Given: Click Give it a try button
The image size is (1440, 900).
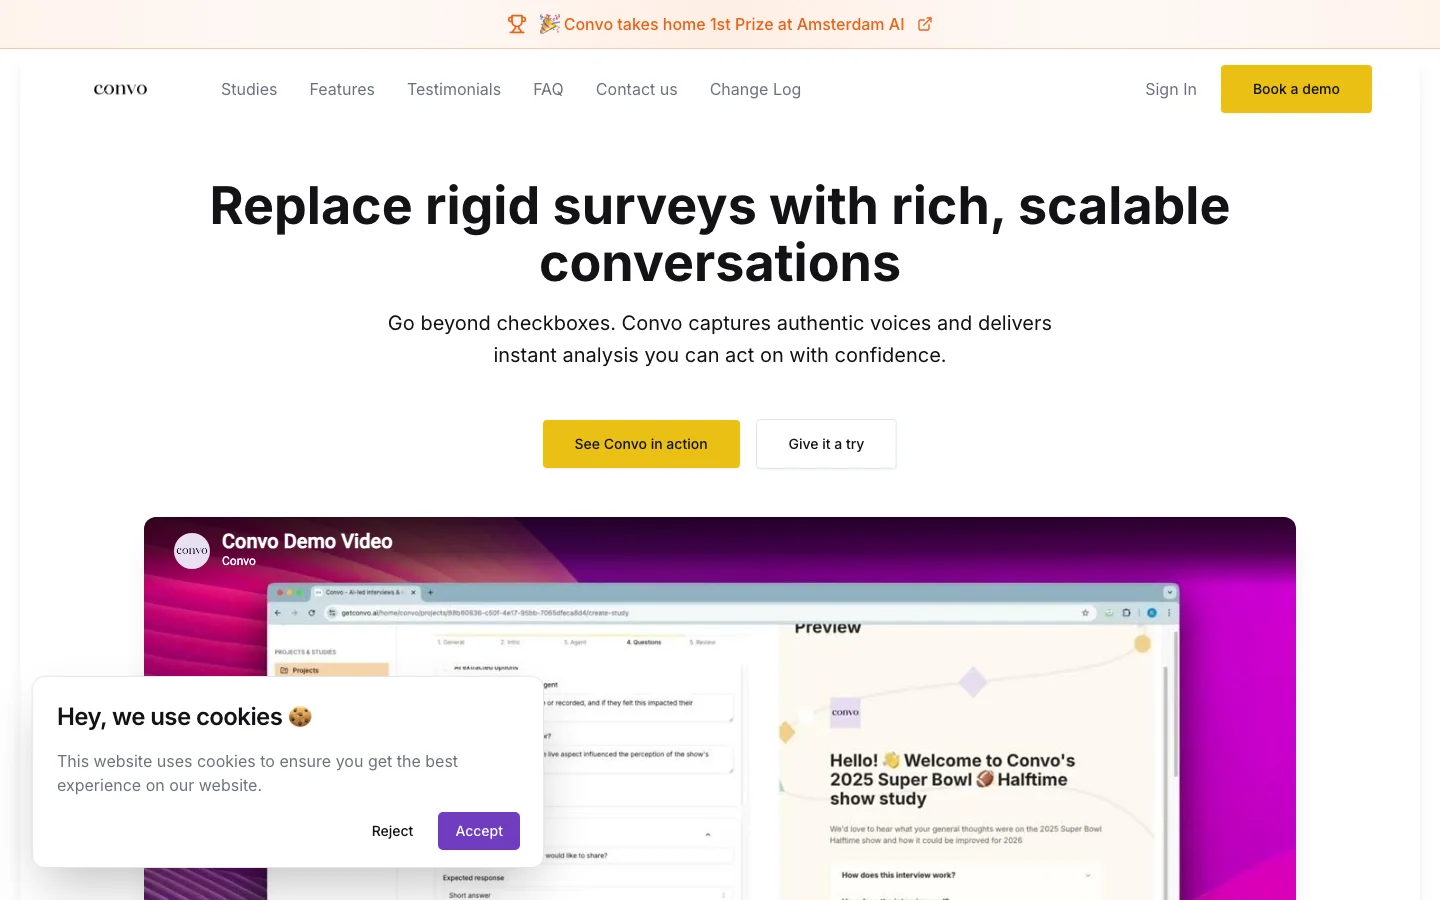Looking at the screenshot, I should [826, 444].
